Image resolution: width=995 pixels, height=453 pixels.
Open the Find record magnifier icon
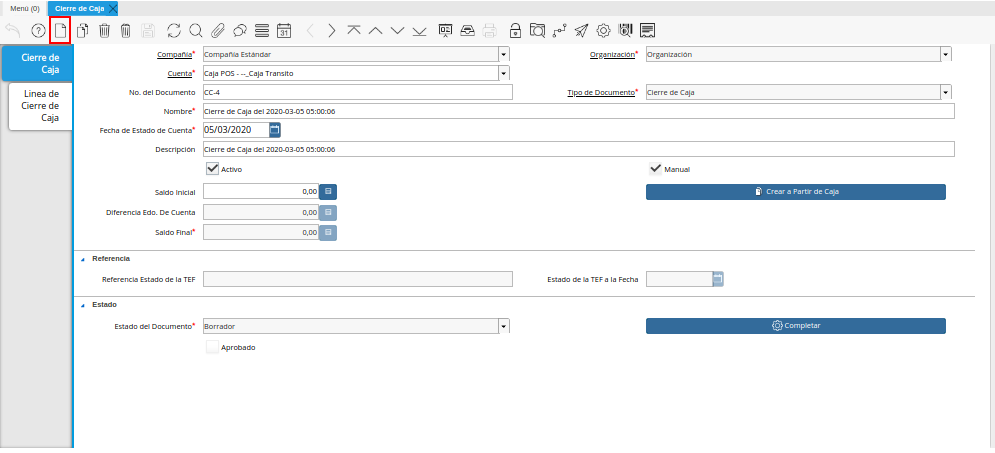[196, 30]
